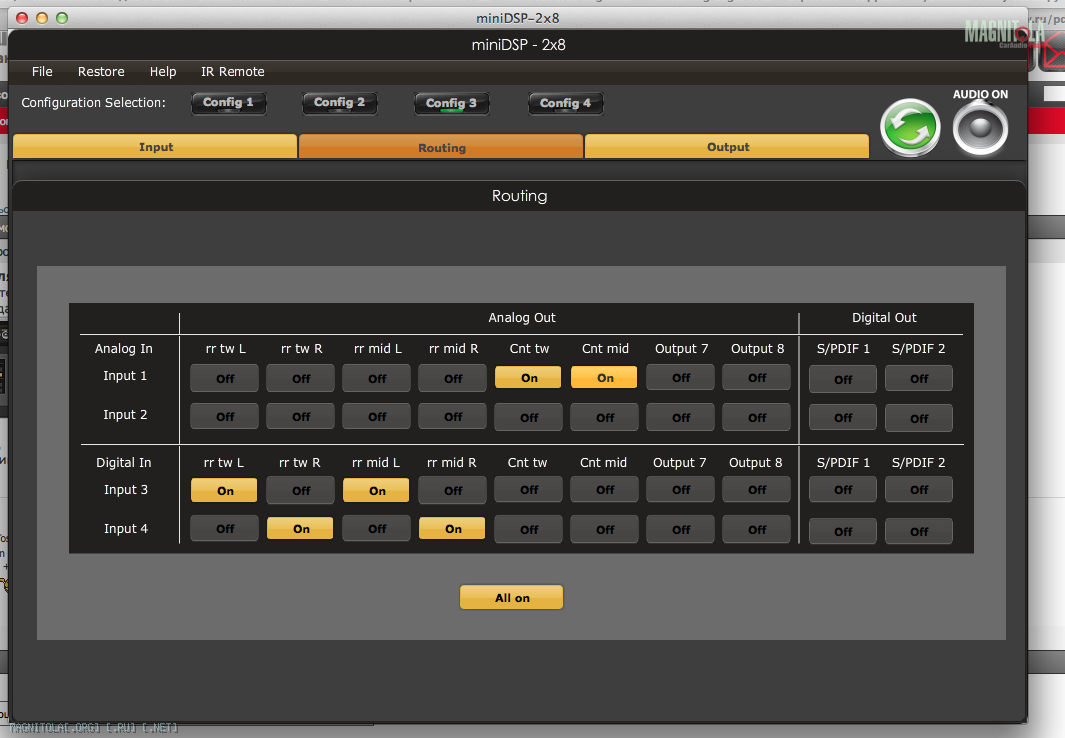Enable Input 4 to rr tw L routing
1065x738 pixels.
[x=225, y=528]
